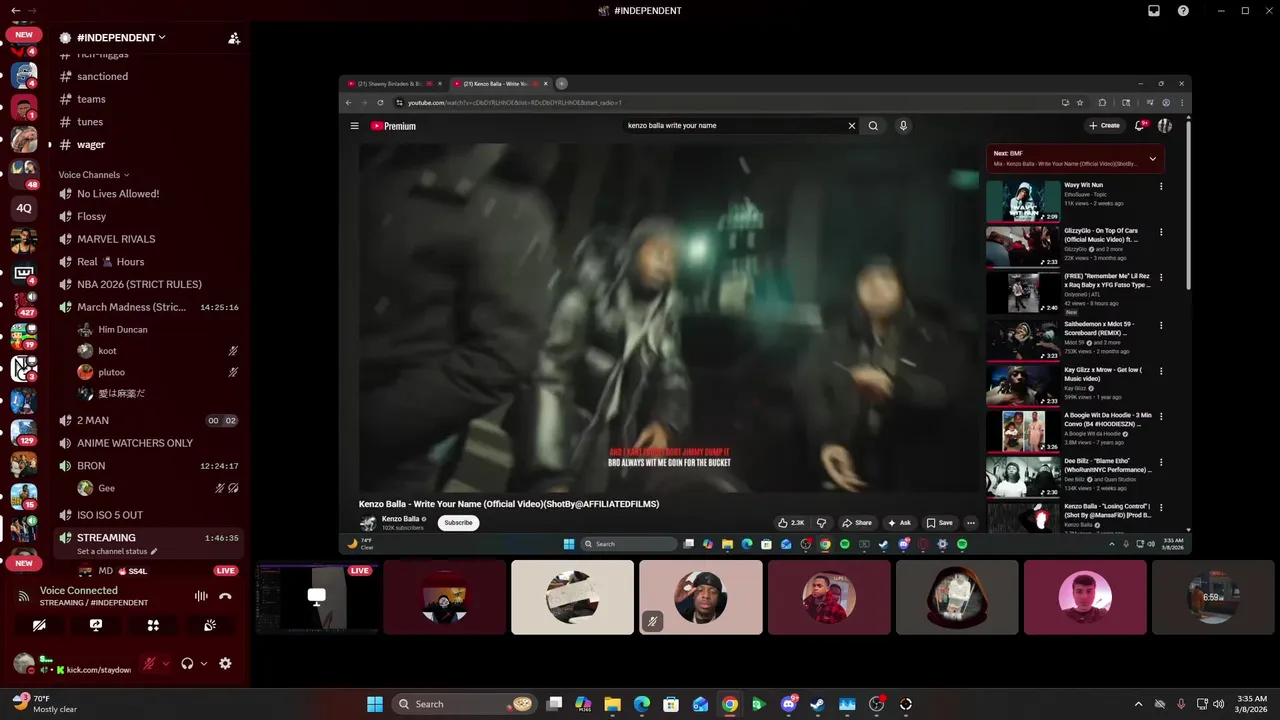Click the voice connection signal icon
Image resolution: width=1280 pixels, height=720 pixels.
click(23, 596)
